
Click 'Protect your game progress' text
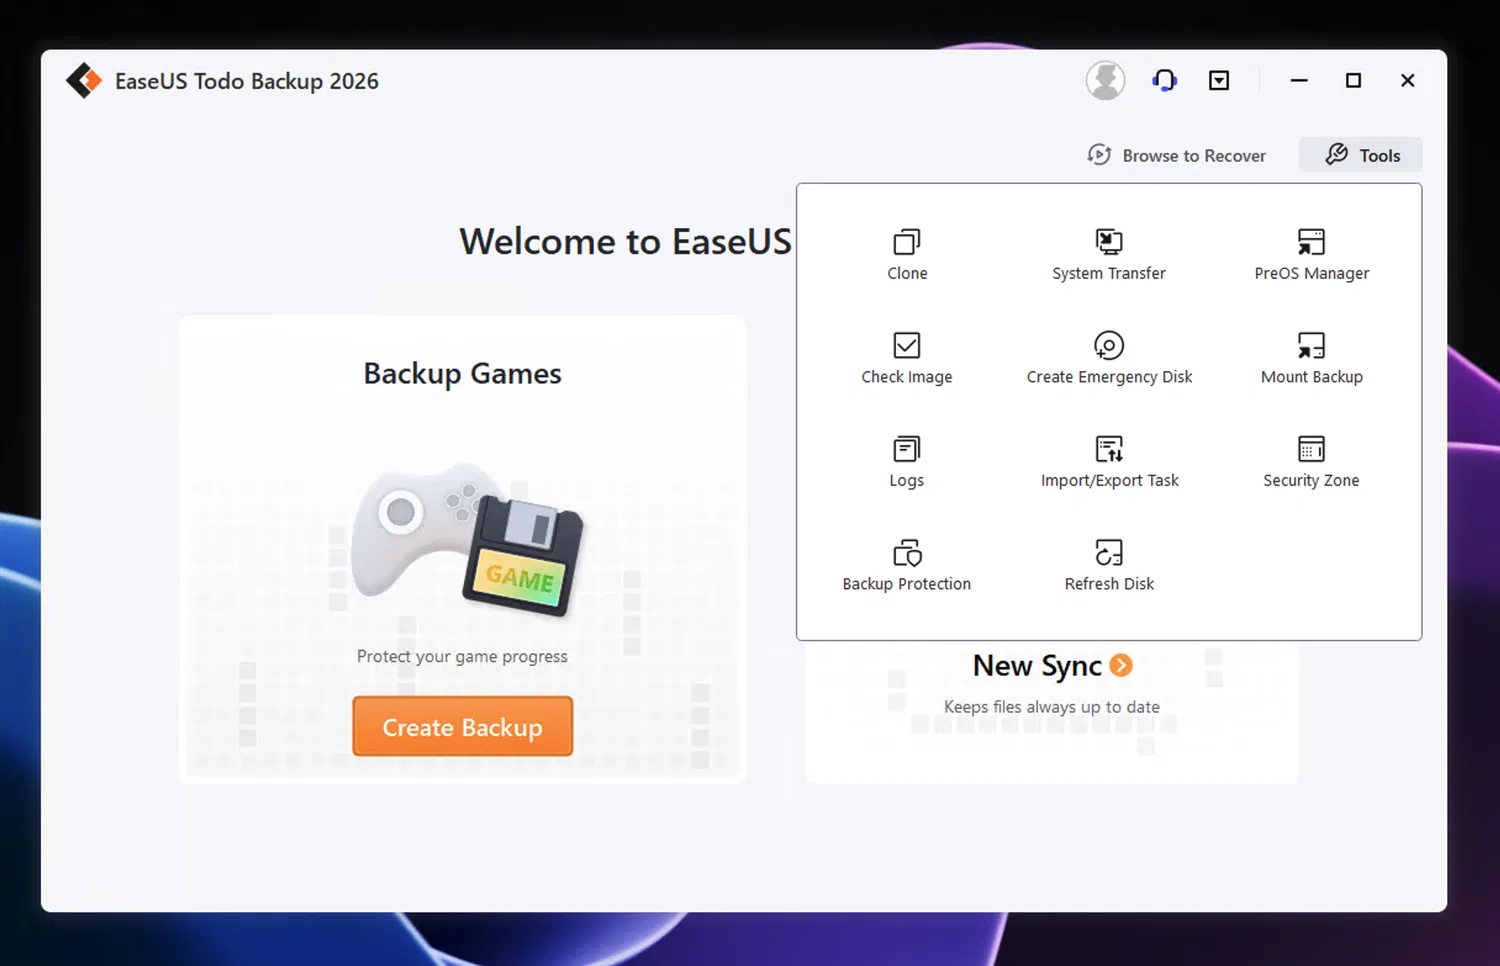462,656
